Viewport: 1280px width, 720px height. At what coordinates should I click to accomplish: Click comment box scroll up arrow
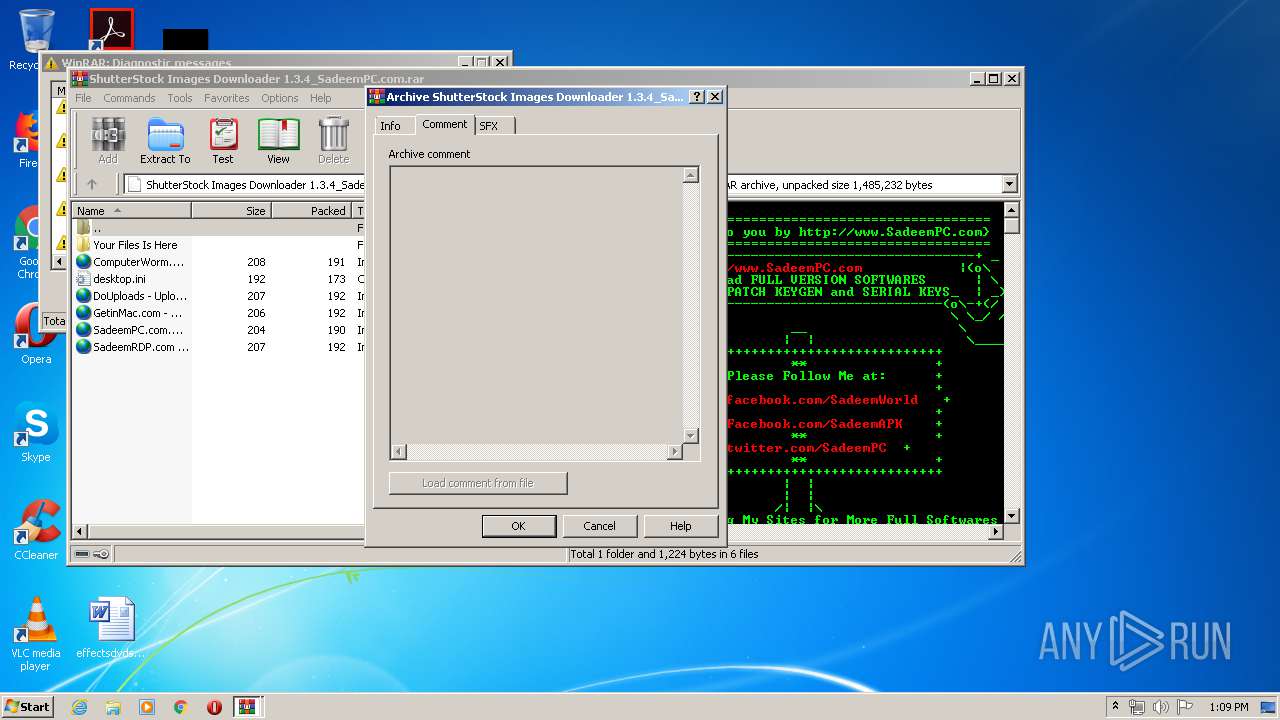click(691, 175)
